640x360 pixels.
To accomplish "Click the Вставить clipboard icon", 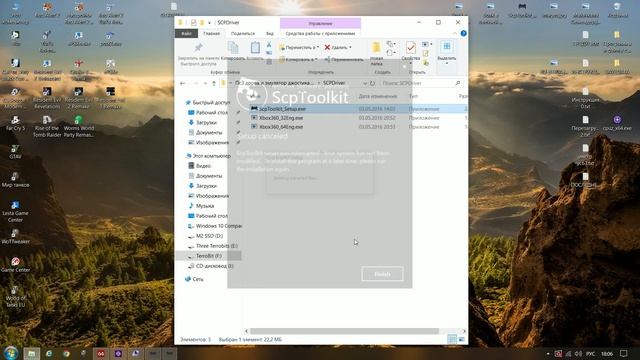I will [x=255, y=48].
